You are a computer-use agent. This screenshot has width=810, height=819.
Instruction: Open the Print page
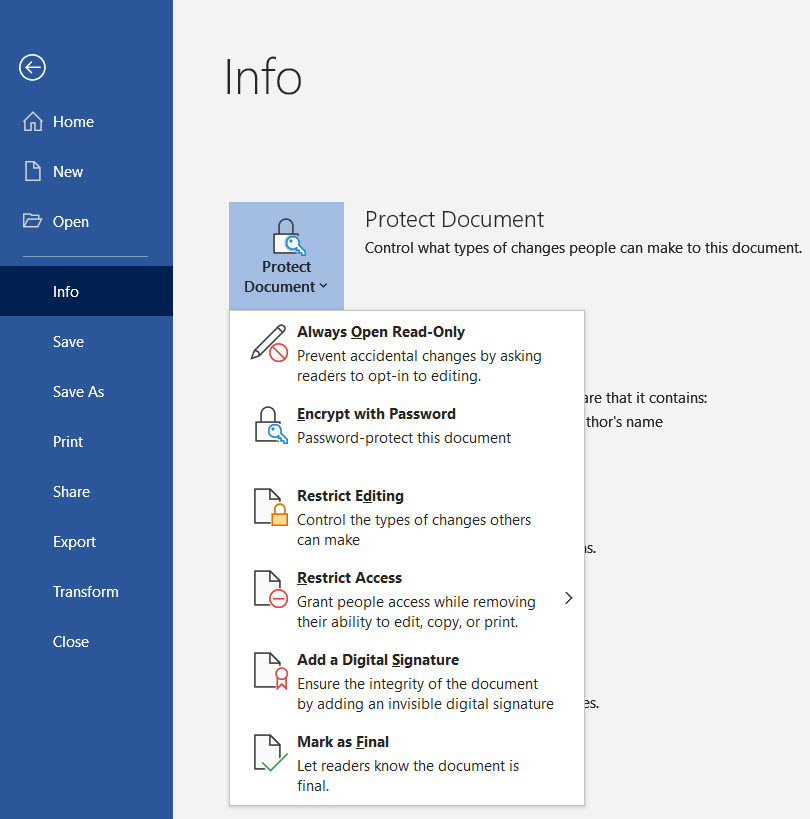[x=86, y=442]
